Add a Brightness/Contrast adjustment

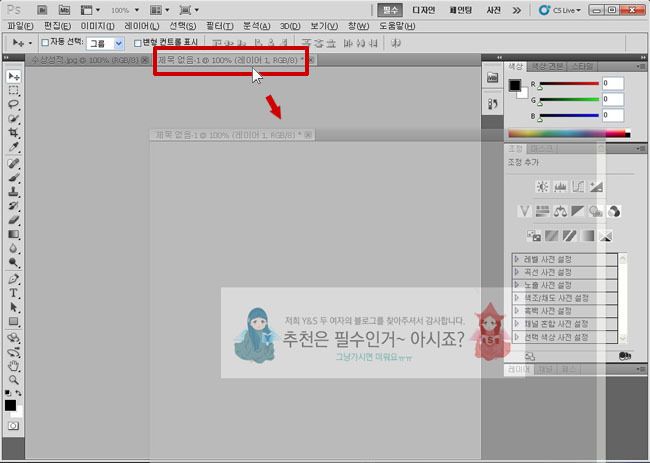pyautogui.click(x=542, y=187)
